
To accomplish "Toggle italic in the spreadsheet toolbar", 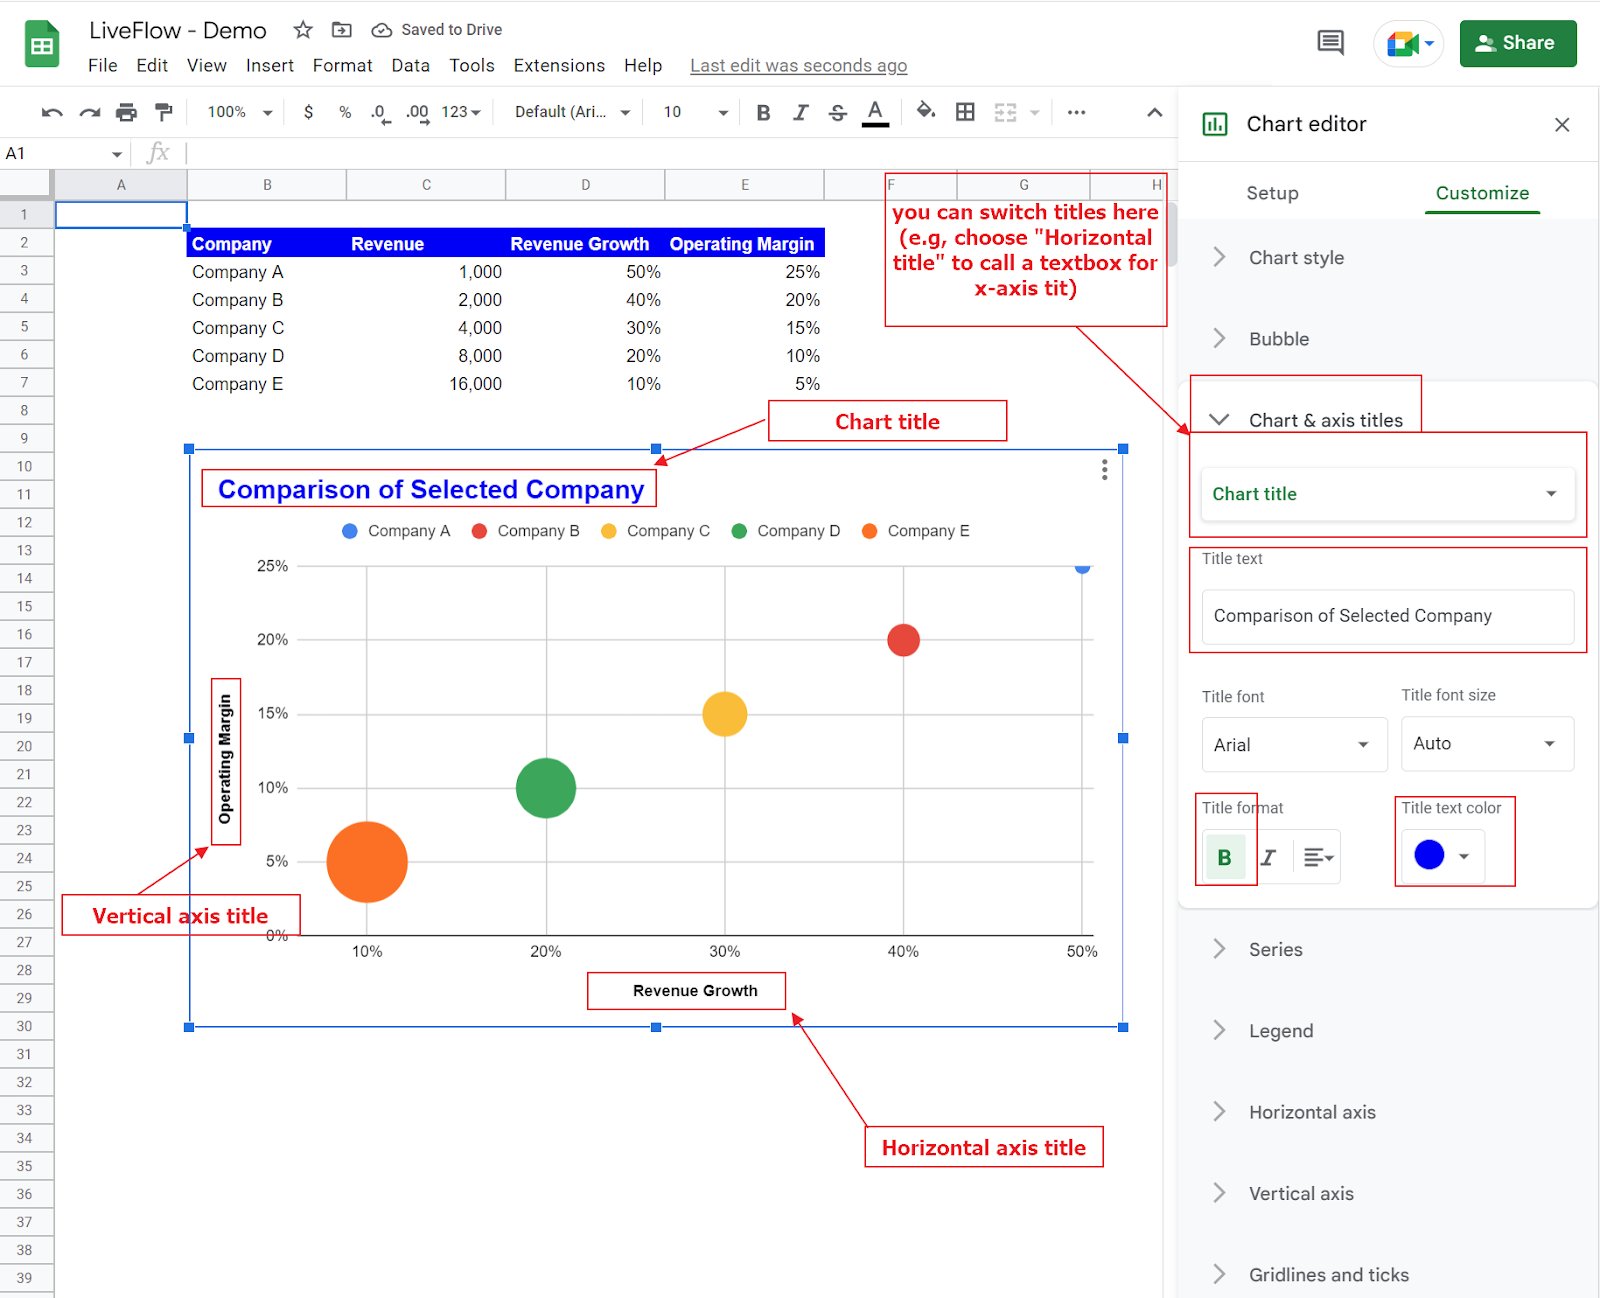I will (800, 113).
